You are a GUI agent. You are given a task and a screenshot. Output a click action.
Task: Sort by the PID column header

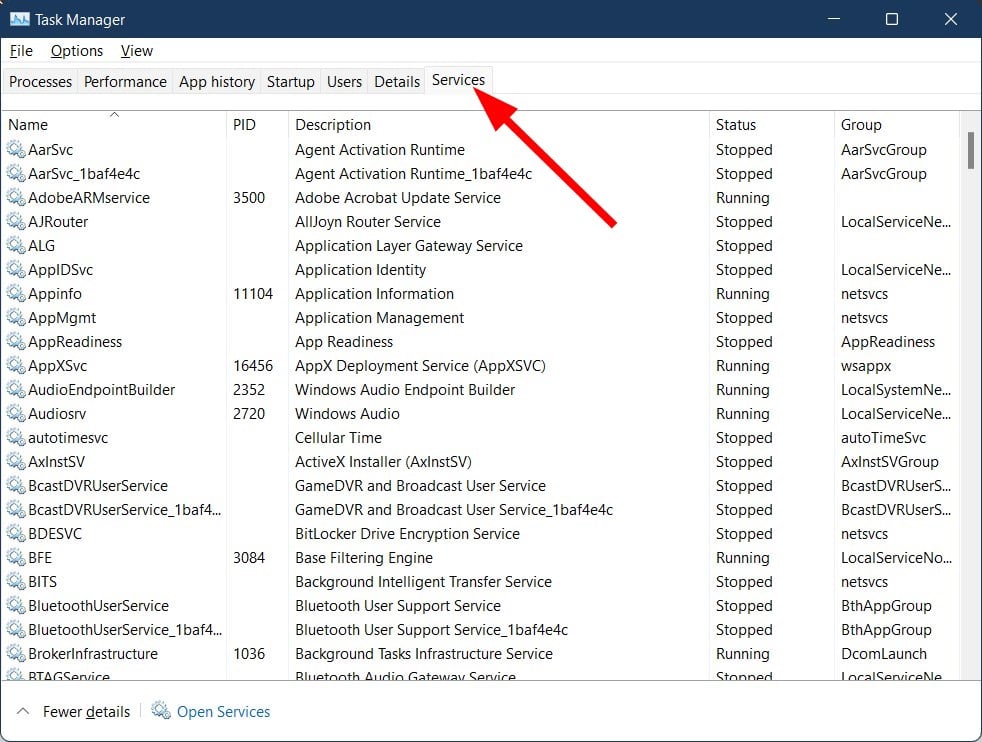tap(257, 124)
